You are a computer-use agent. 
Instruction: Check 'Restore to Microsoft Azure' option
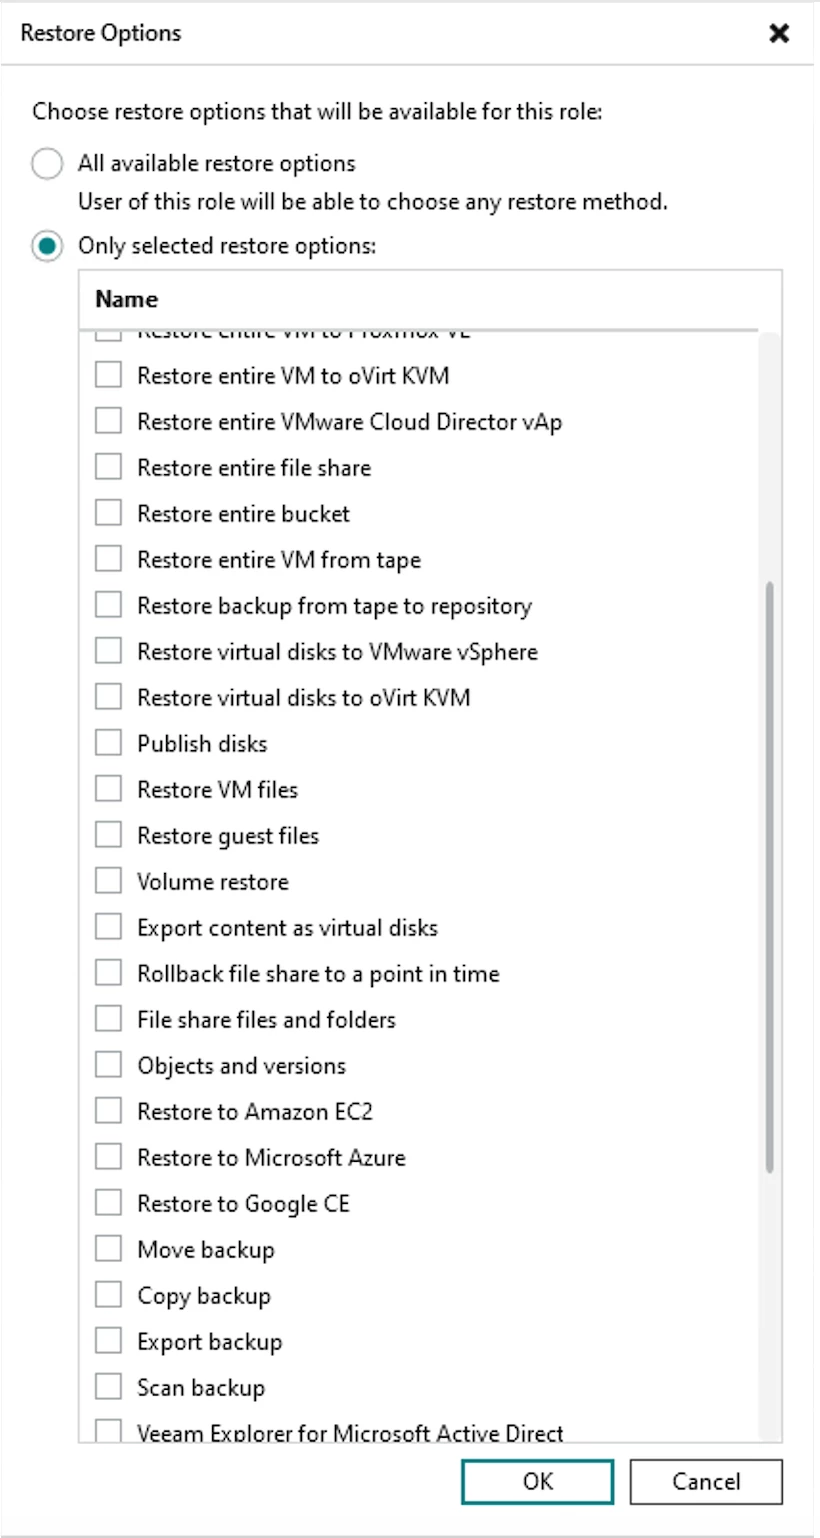click(108, 1158)
